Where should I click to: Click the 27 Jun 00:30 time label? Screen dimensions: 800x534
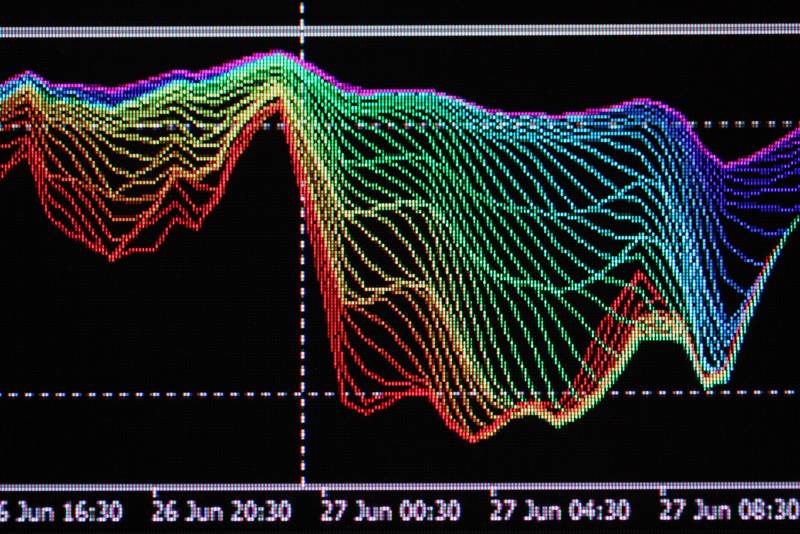click(x=391, y=512)
